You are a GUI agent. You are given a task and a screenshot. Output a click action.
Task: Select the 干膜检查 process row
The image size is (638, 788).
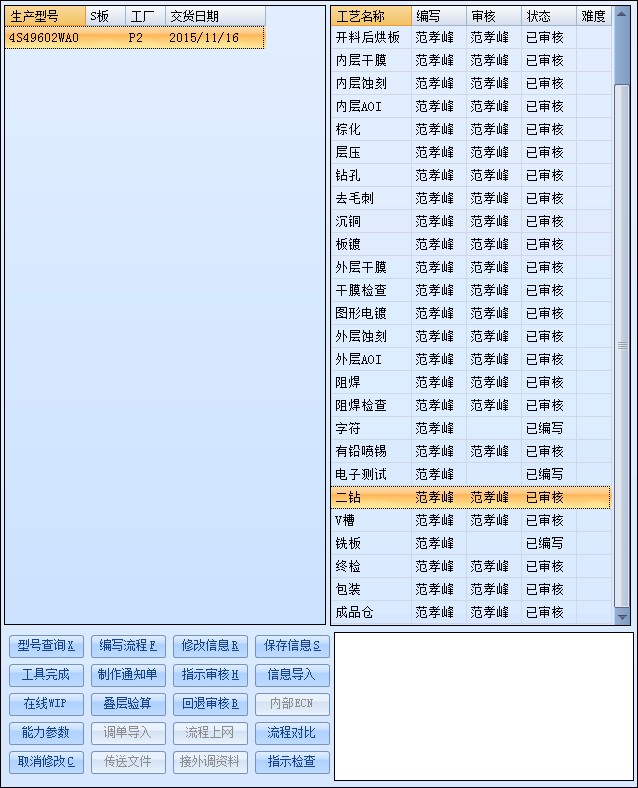pos(471,290)
